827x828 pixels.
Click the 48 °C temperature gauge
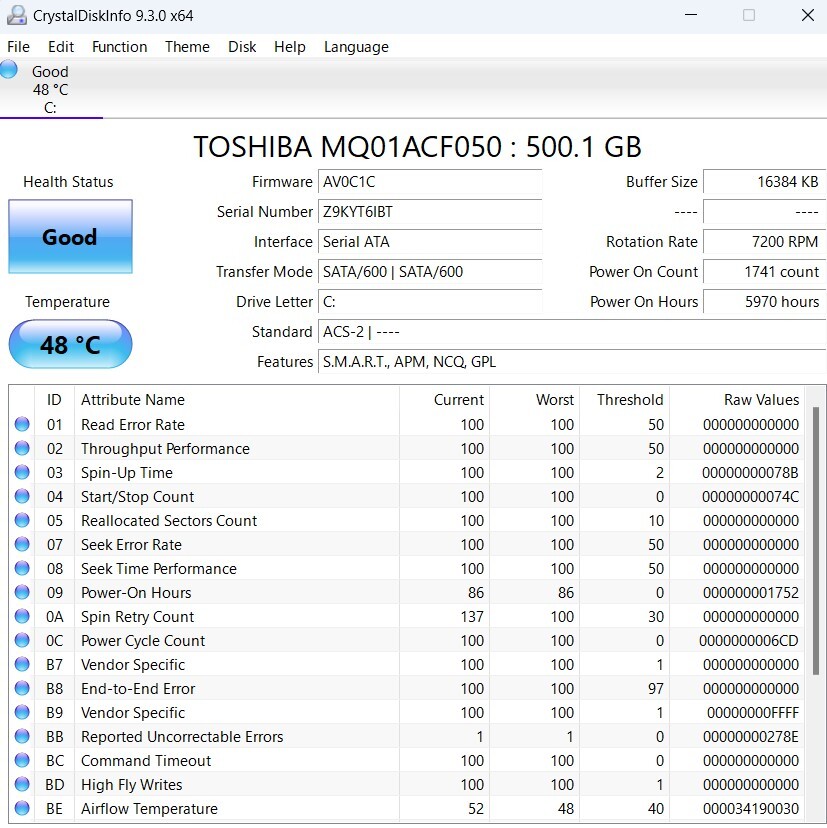coord(69,344)
